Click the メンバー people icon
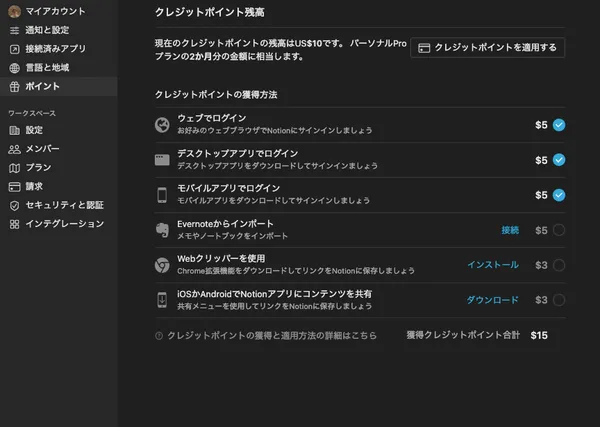 (15, 149)
